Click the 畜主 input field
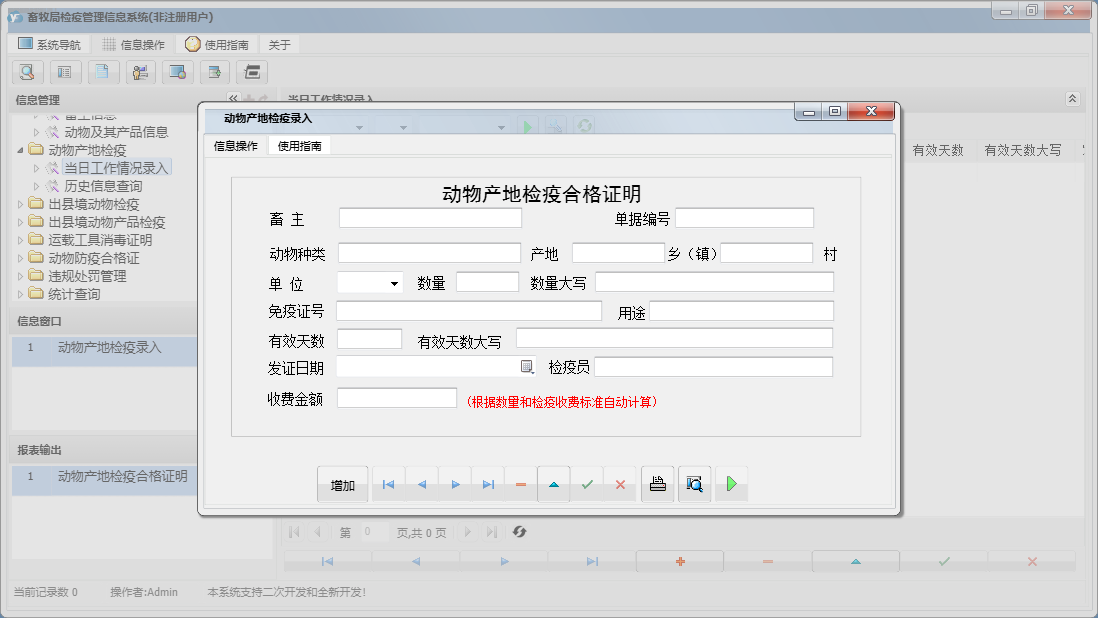The width and height of the screenshot is (1098, 618). 430,216
